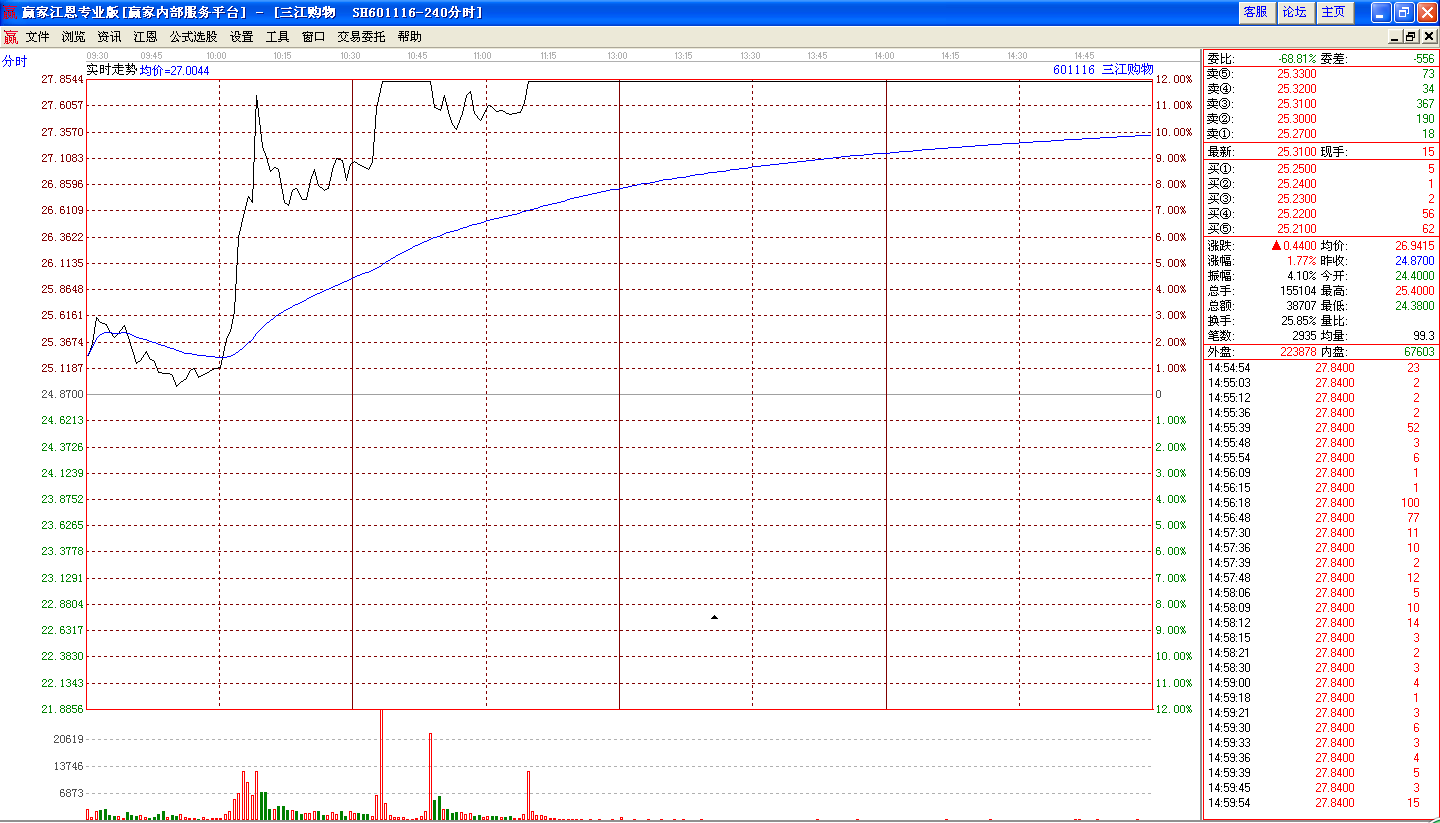The image size is (1440, 823).
Task: Click the 24.8700 baseline price on left axis
Action: click(62, 394)
